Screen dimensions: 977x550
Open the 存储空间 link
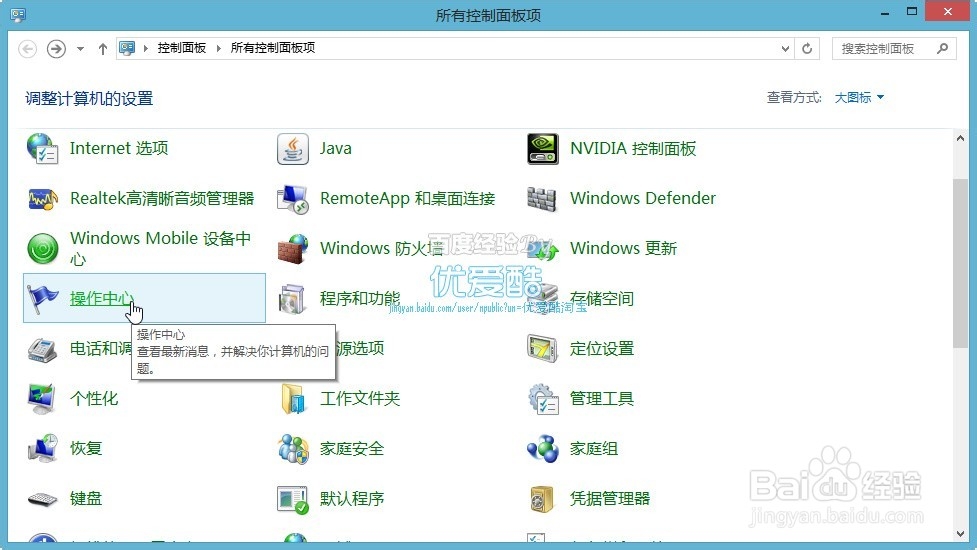click(x=601, y=299)
